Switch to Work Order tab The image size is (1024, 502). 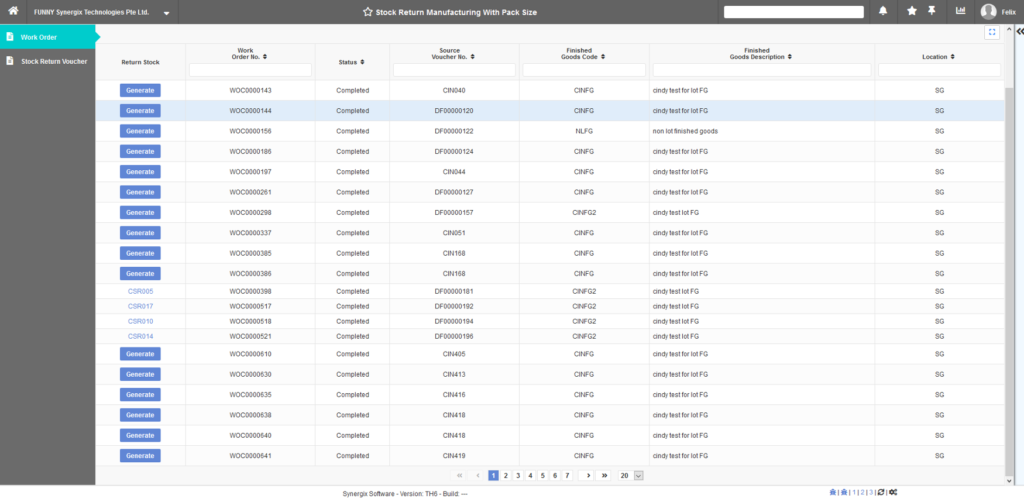48,37
